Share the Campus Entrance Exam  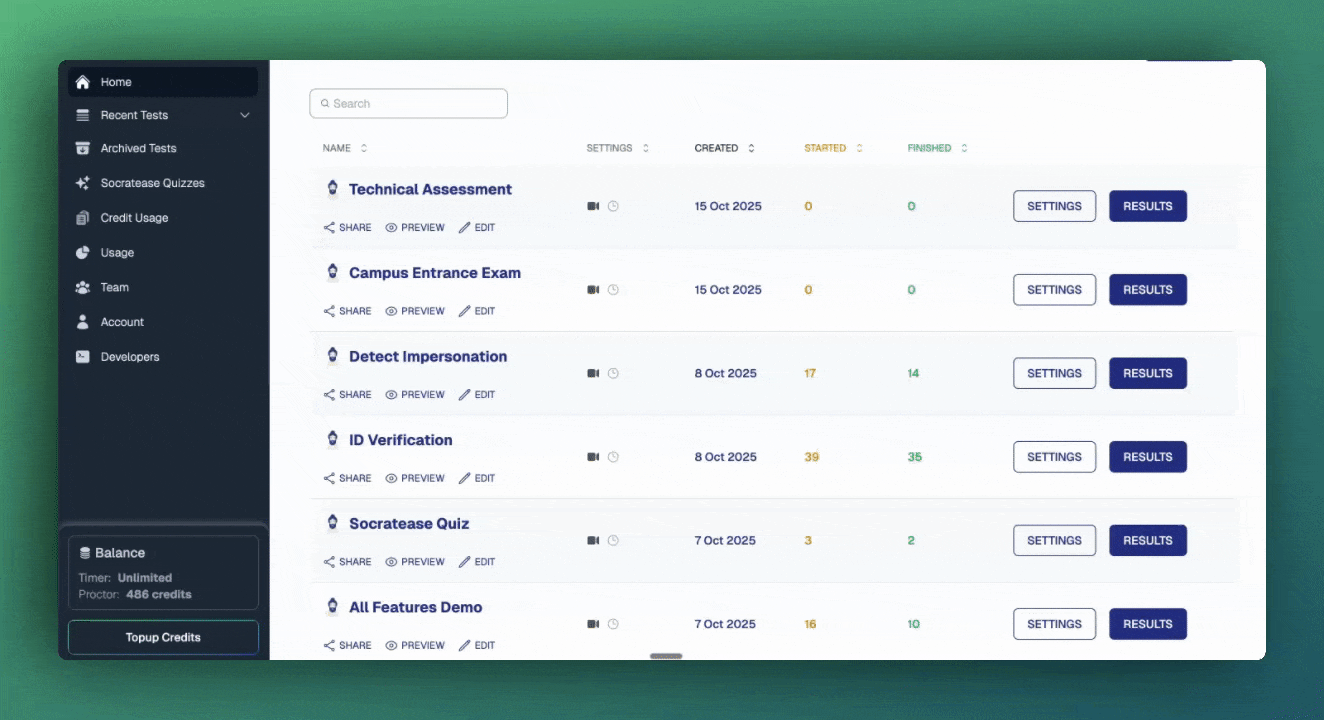coord(347,311)
